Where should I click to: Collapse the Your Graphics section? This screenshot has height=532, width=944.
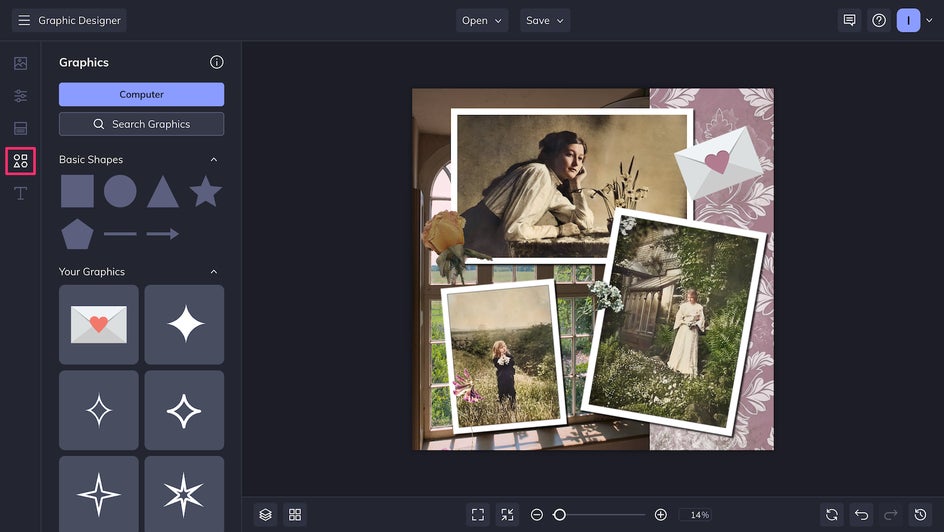click(214, 272)
